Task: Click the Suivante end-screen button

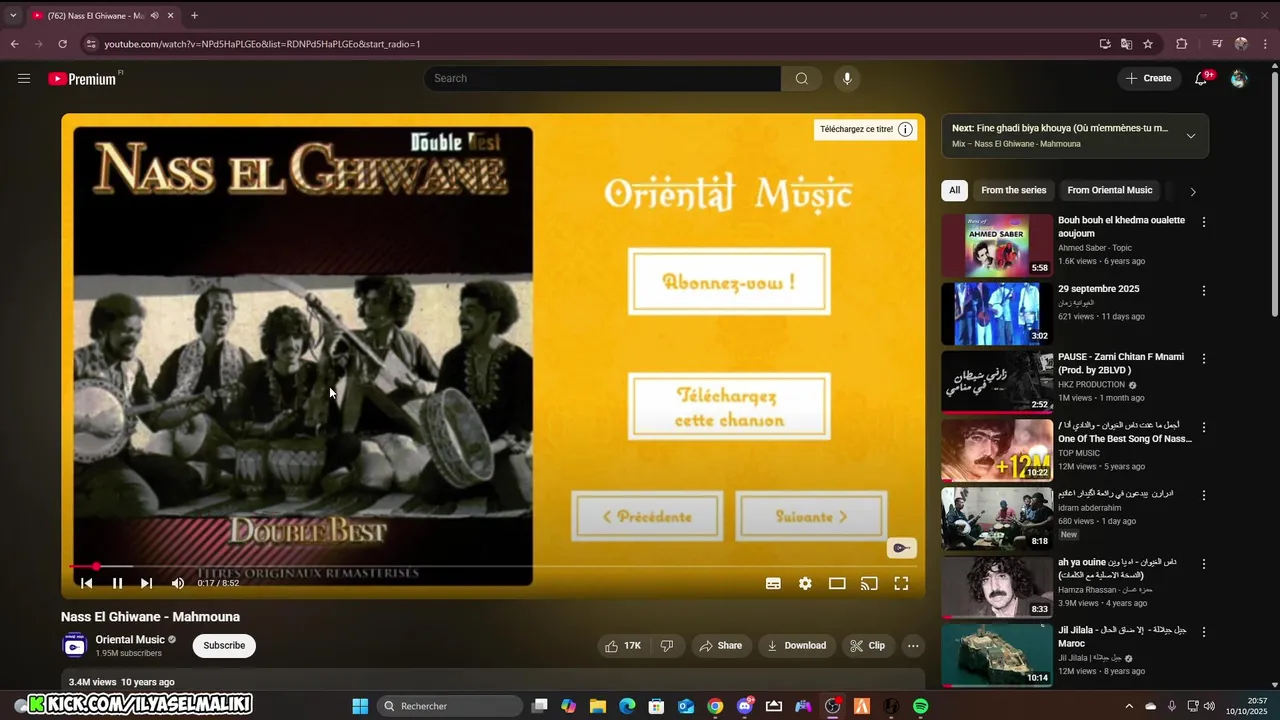Action: pyautogui.click(x=811, y=516)
